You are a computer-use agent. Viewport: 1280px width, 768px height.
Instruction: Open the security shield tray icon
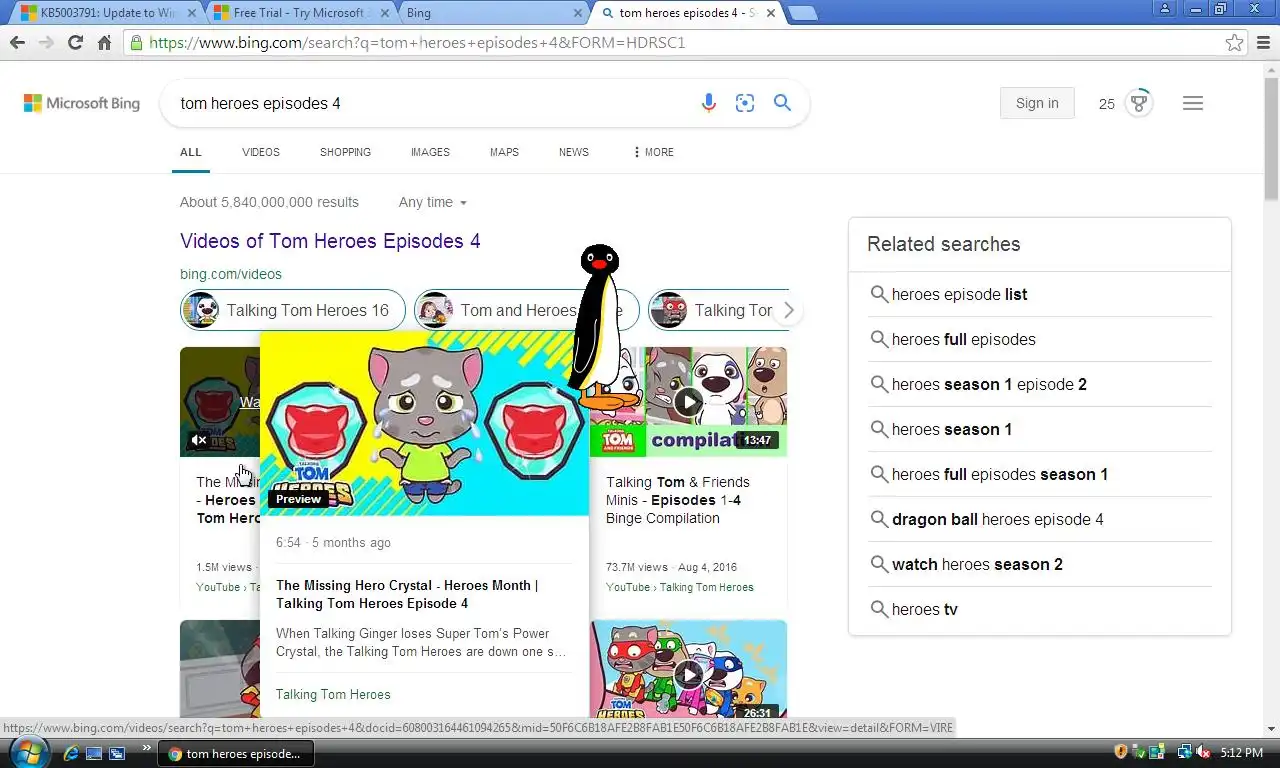1121,752
